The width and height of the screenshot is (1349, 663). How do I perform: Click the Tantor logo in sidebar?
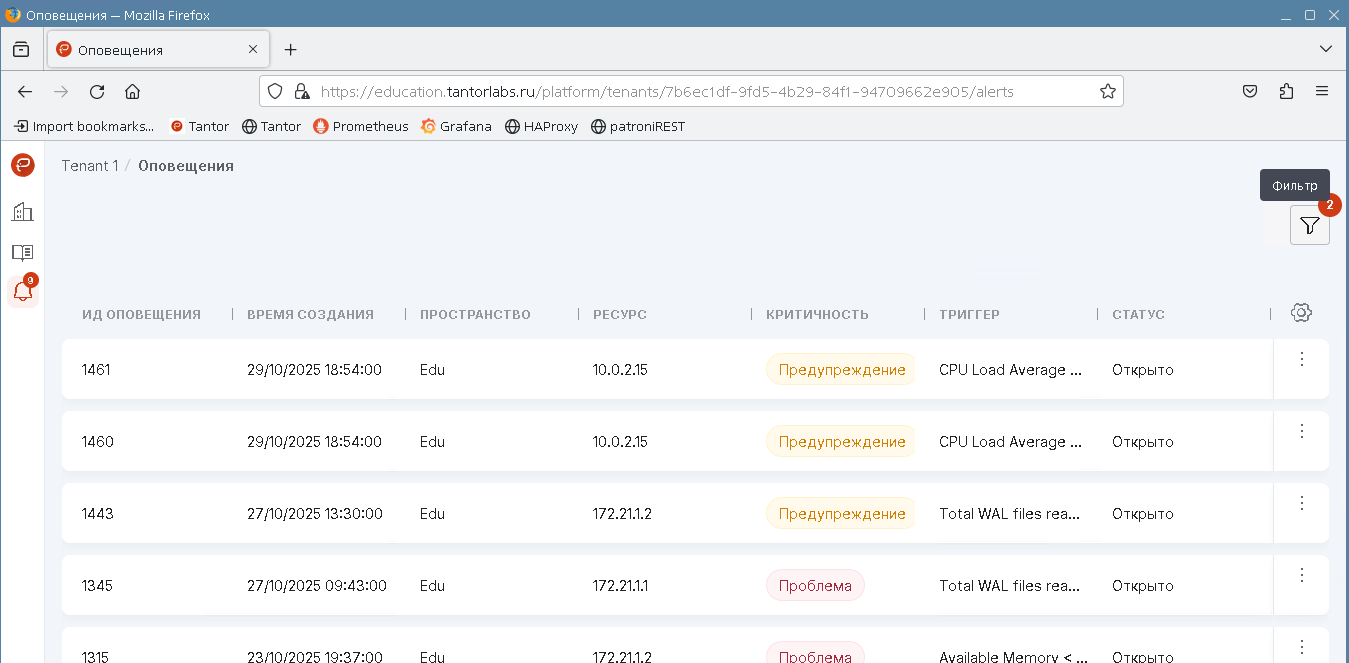click(22, 166)
